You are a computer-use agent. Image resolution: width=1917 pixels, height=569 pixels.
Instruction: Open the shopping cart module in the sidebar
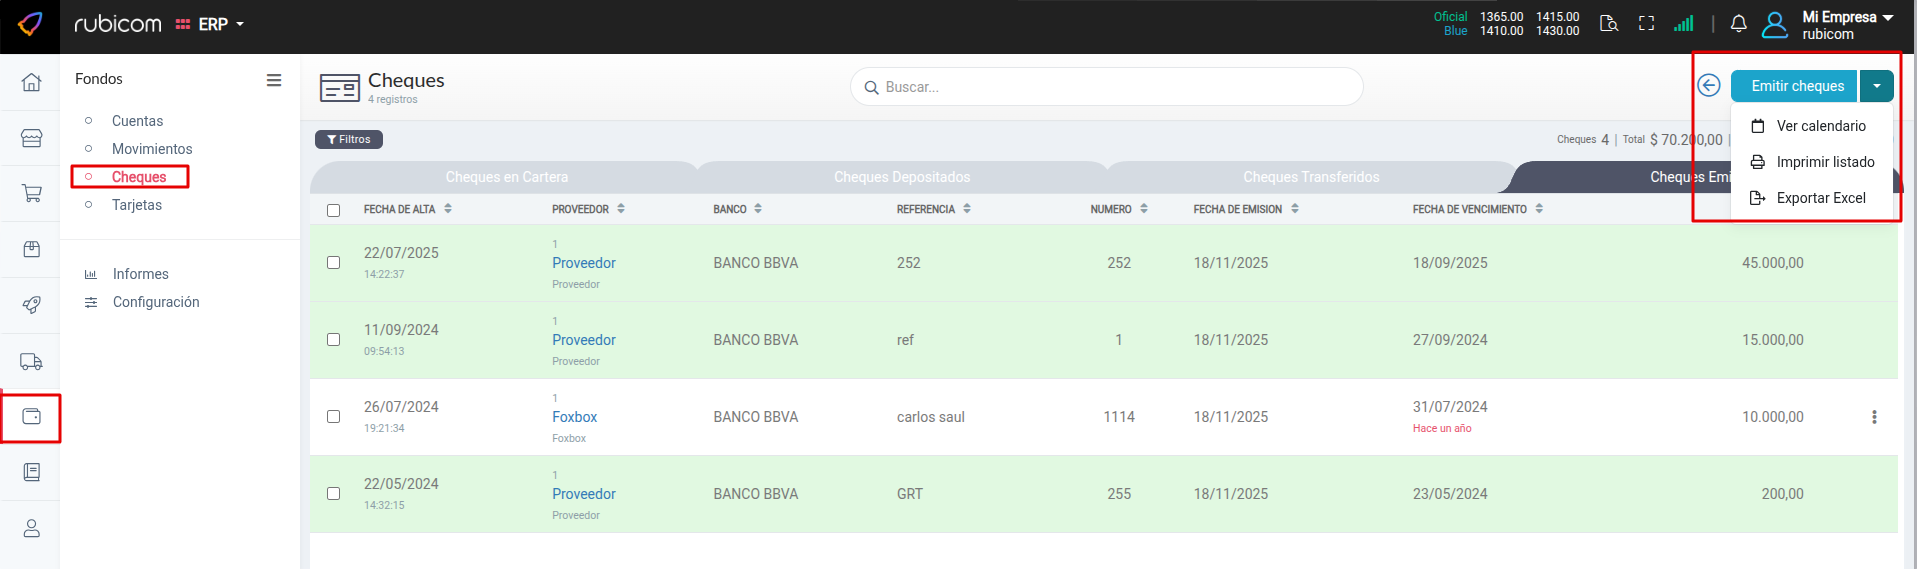tap(31, 193)
